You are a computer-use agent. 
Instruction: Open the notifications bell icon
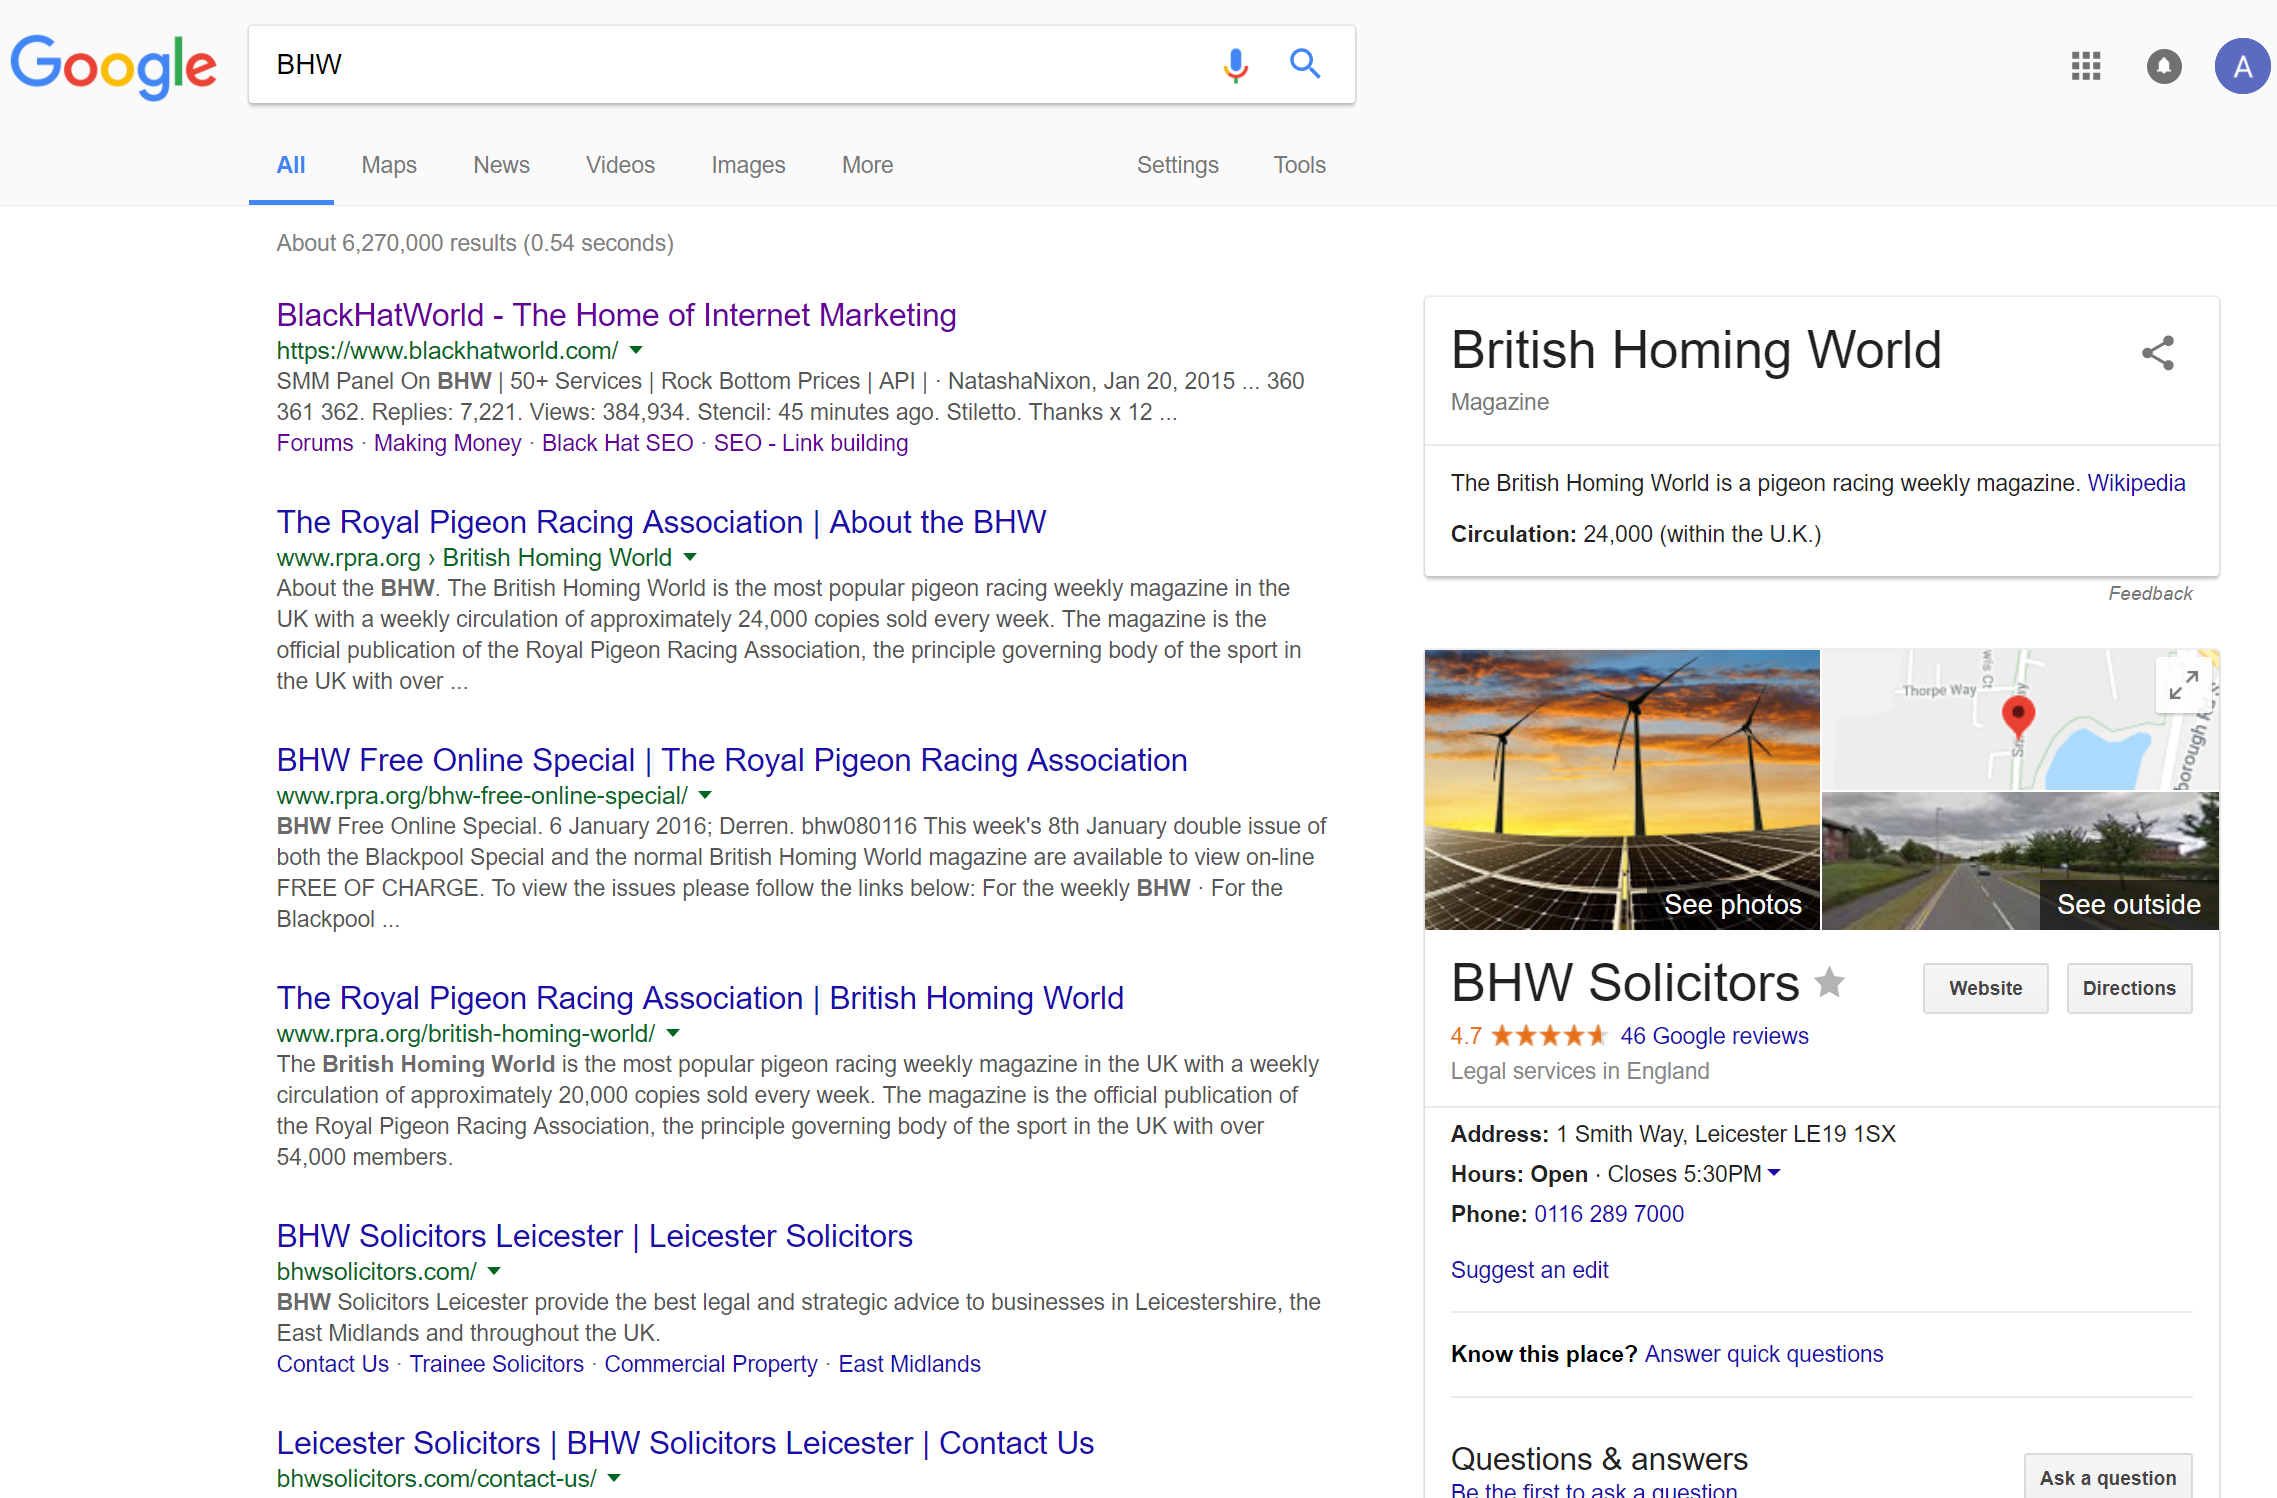pos(2164,66)
